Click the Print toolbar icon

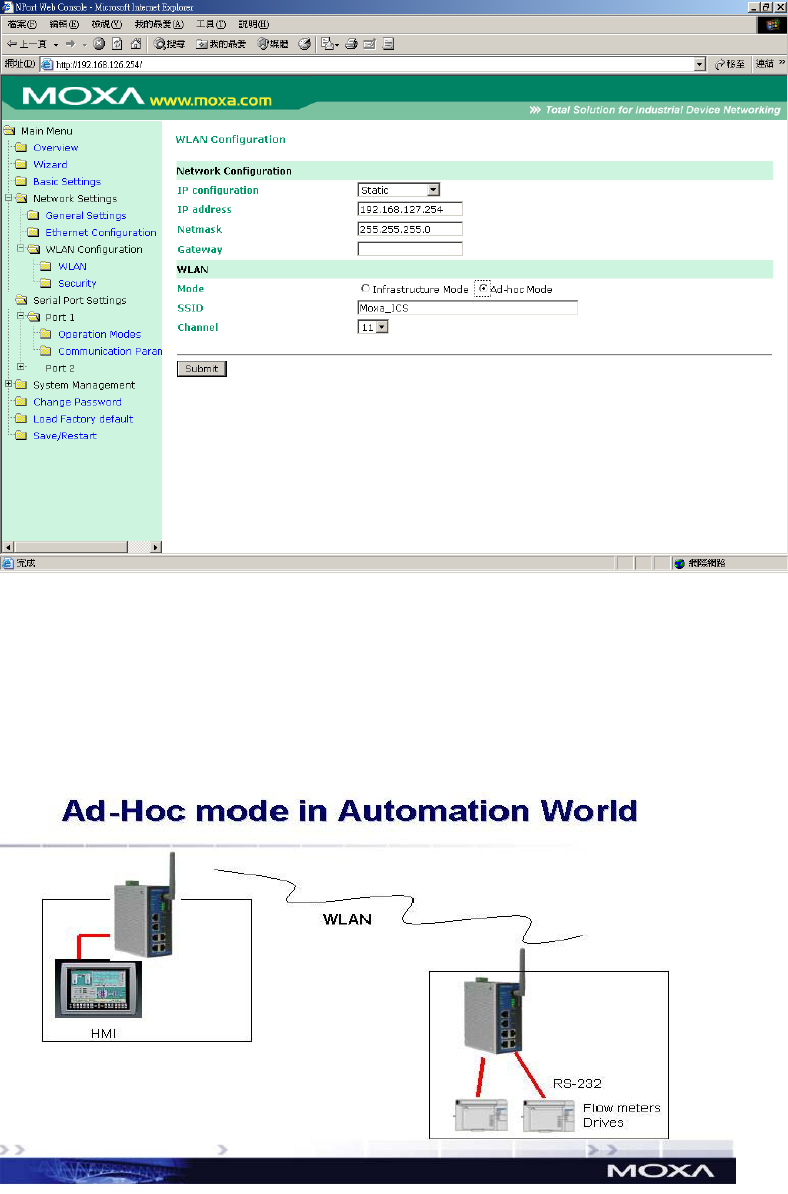(351, 44)
